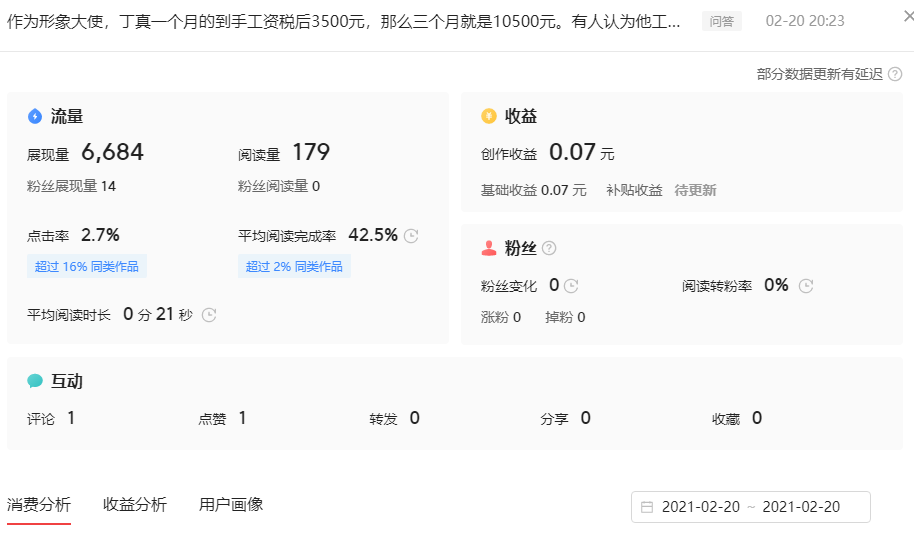Click clock icon next to 阅读转粉率 0%
Screen dimensions: 914x538
tap(806, 286)
